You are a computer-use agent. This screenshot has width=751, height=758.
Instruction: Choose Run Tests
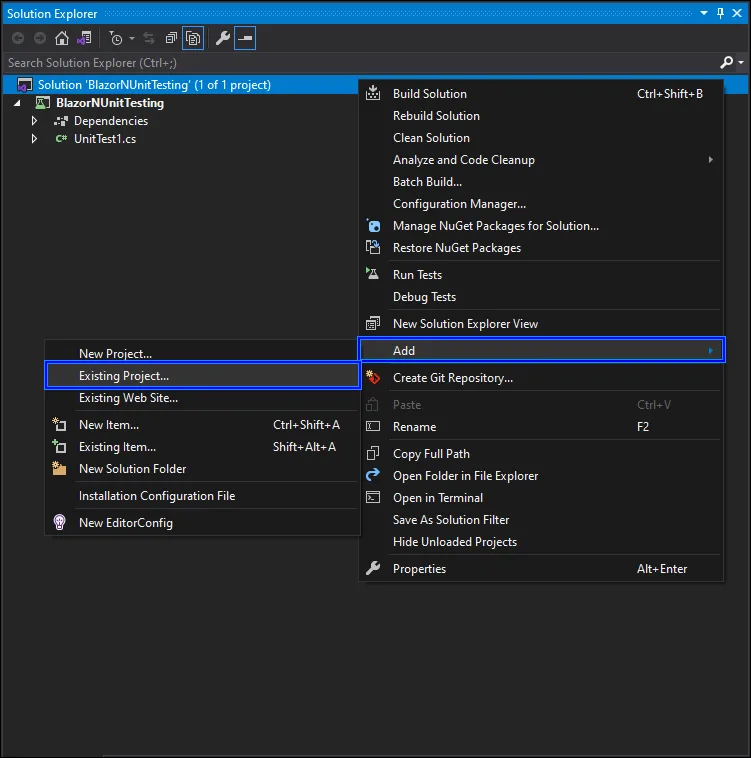click(x=541, y=275)
